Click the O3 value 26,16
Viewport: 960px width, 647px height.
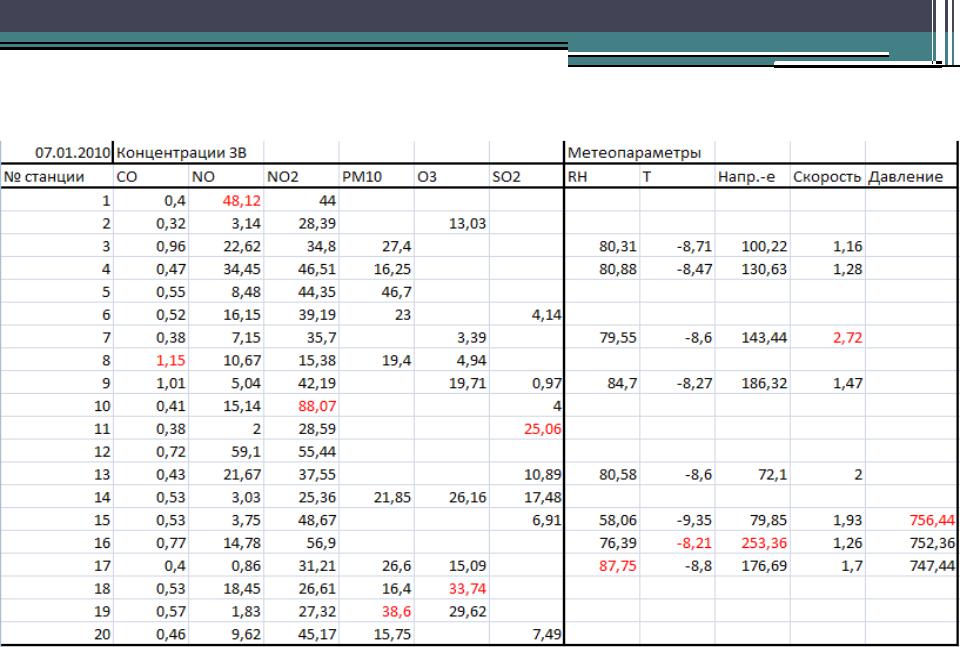468,498
